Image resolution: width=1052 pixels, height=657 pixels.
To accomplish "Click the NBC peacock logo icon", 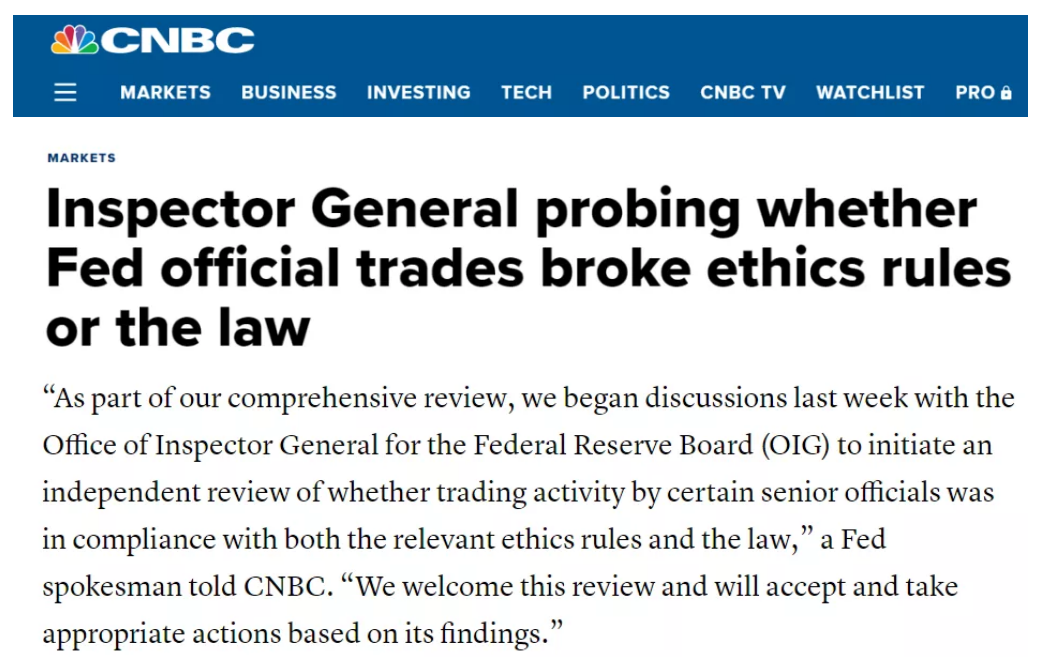I will pos(74,40).
